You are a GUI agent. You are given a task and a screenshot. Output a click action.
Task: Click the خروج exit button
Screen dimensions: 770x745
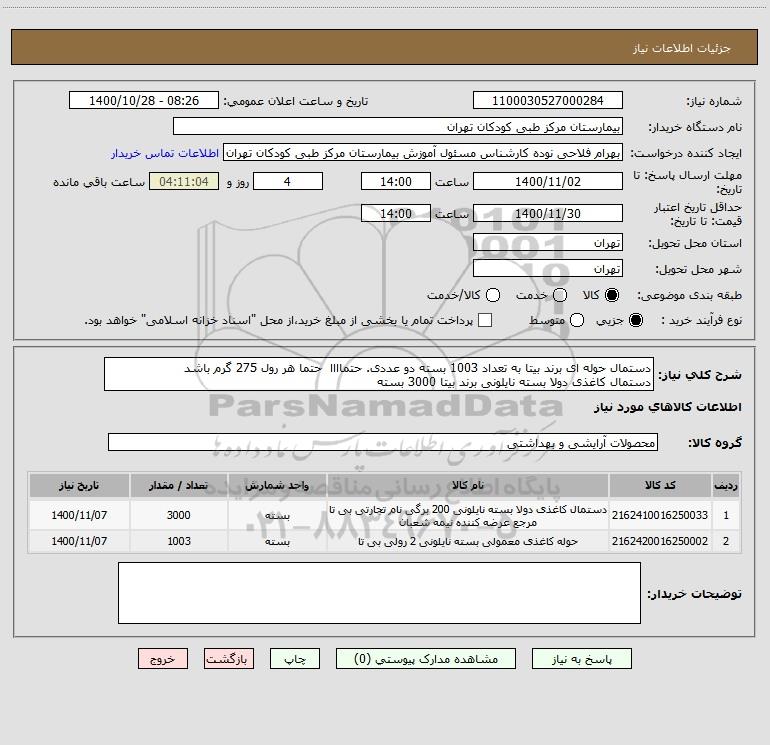(163, 659)
